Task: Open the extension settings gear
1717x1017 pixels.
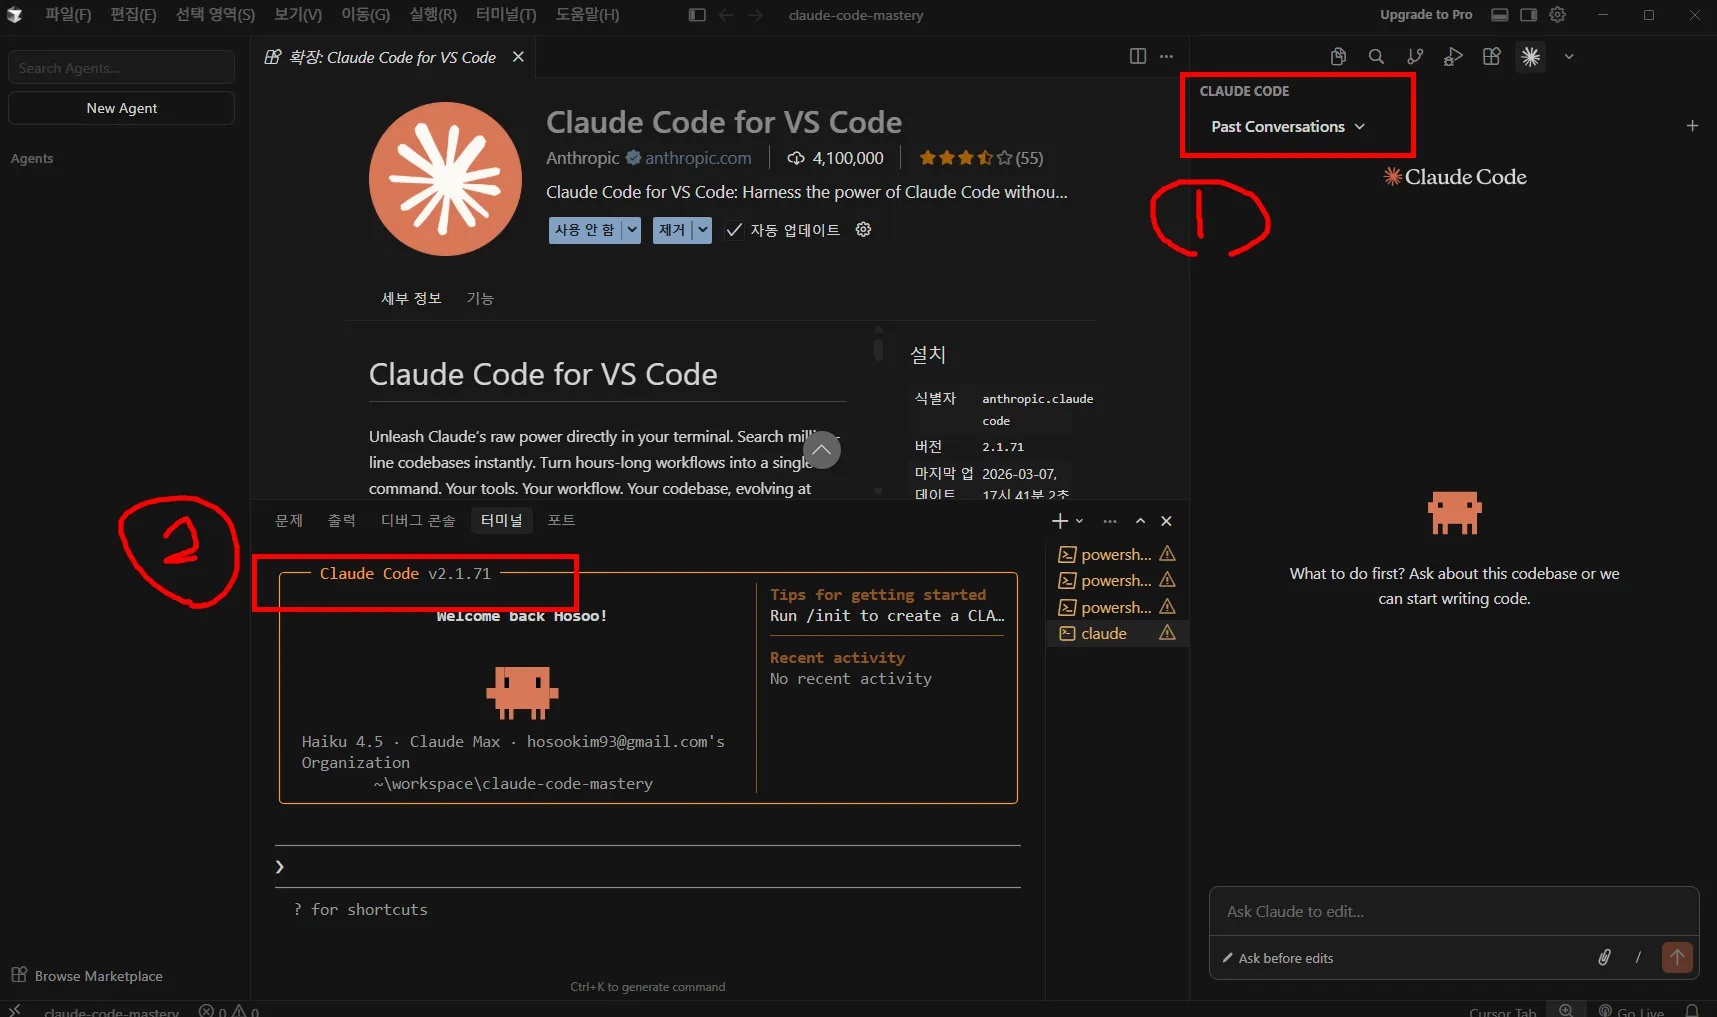Action: click(x=864, y=230)
